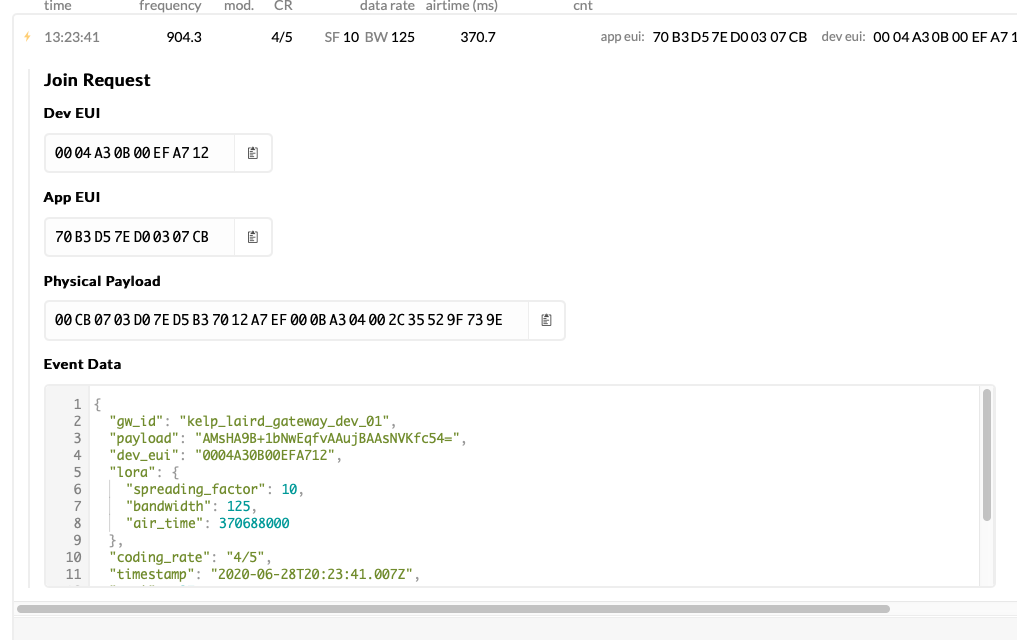The height and width of the screenshot is (640, 1017).
Task: Click line number 1 in the code gutter
Action: tap(77, 405)
